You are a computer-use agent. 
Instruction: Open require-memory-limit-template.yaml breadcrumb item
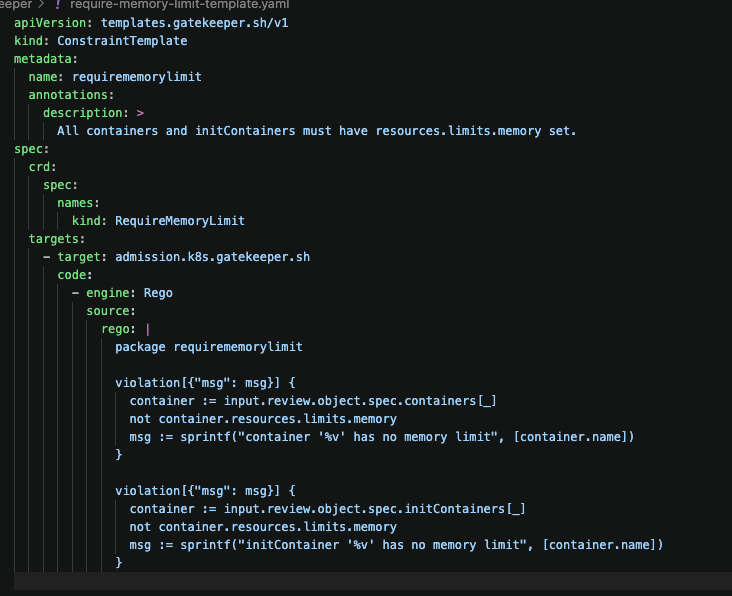tap(178, 5)
